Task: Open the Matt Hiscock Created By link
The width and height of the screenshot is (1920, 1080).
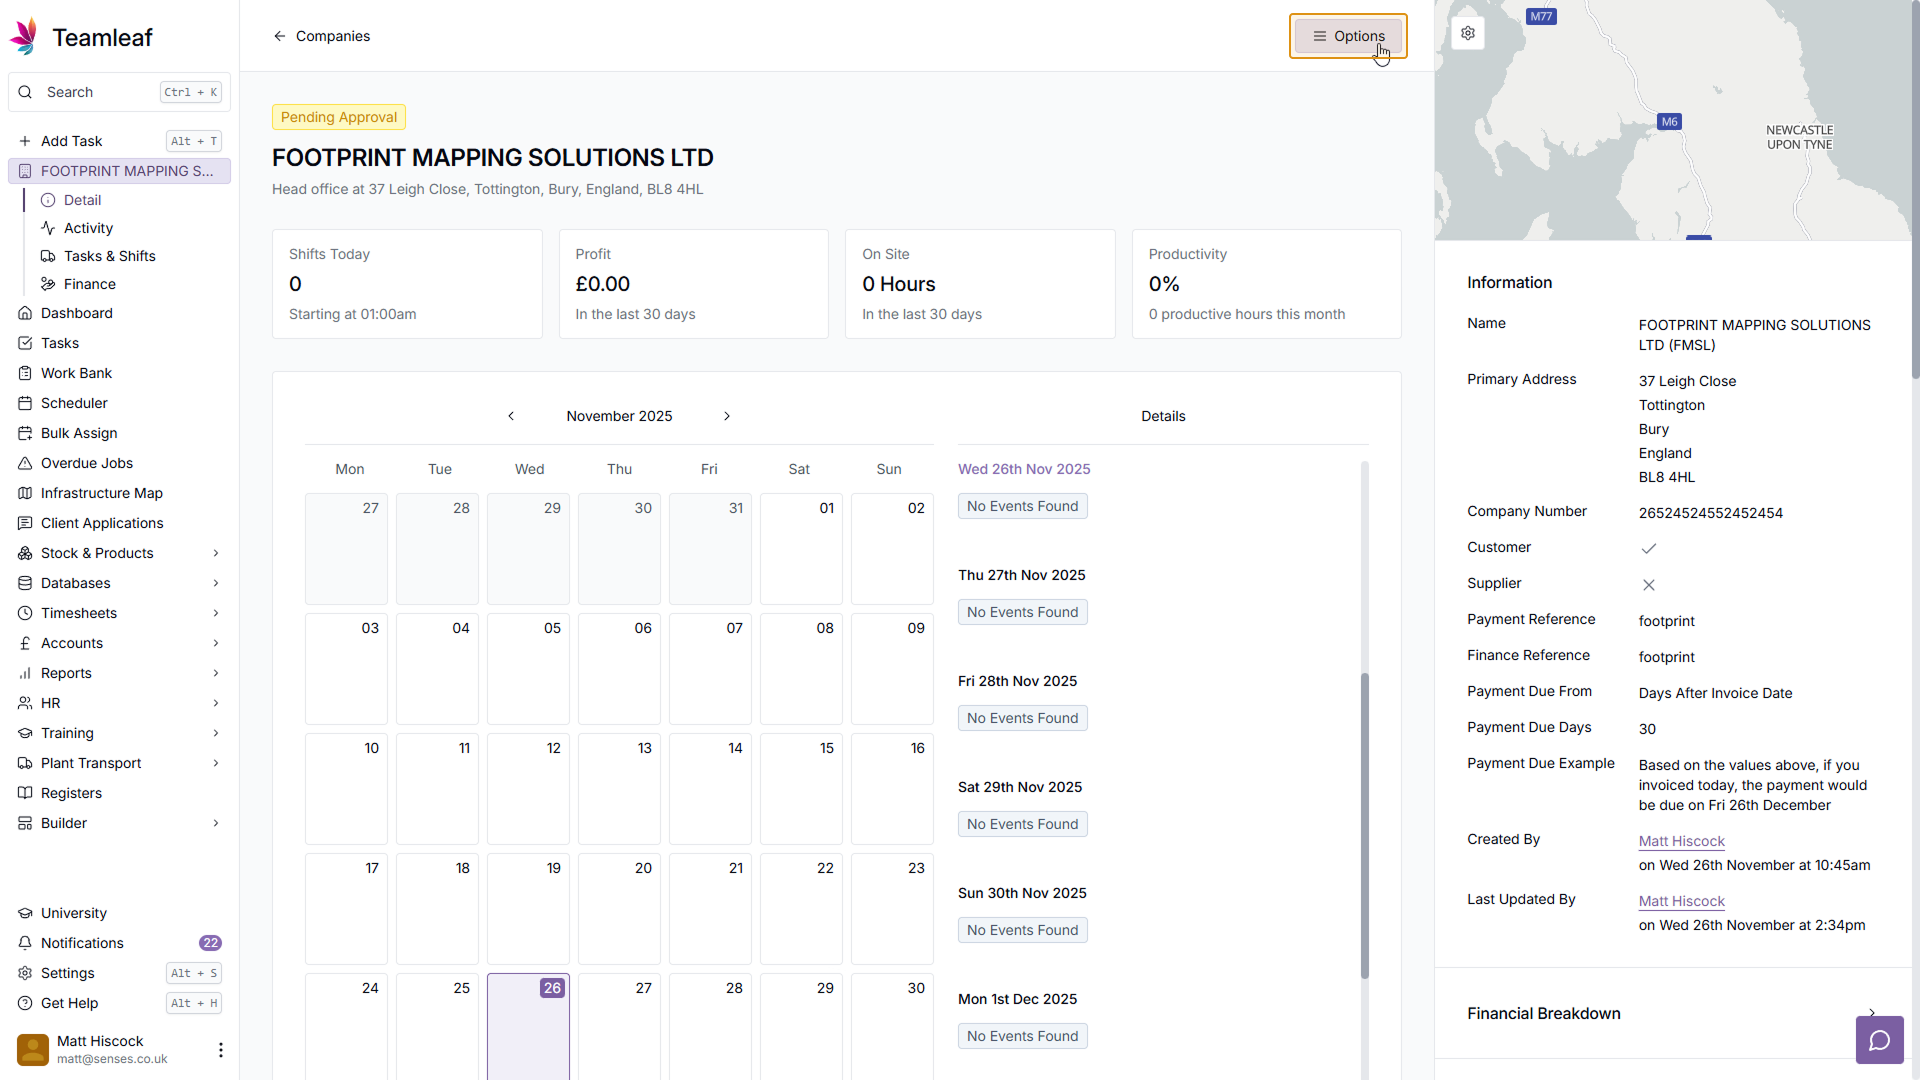Action: [x=1681, y=841]
